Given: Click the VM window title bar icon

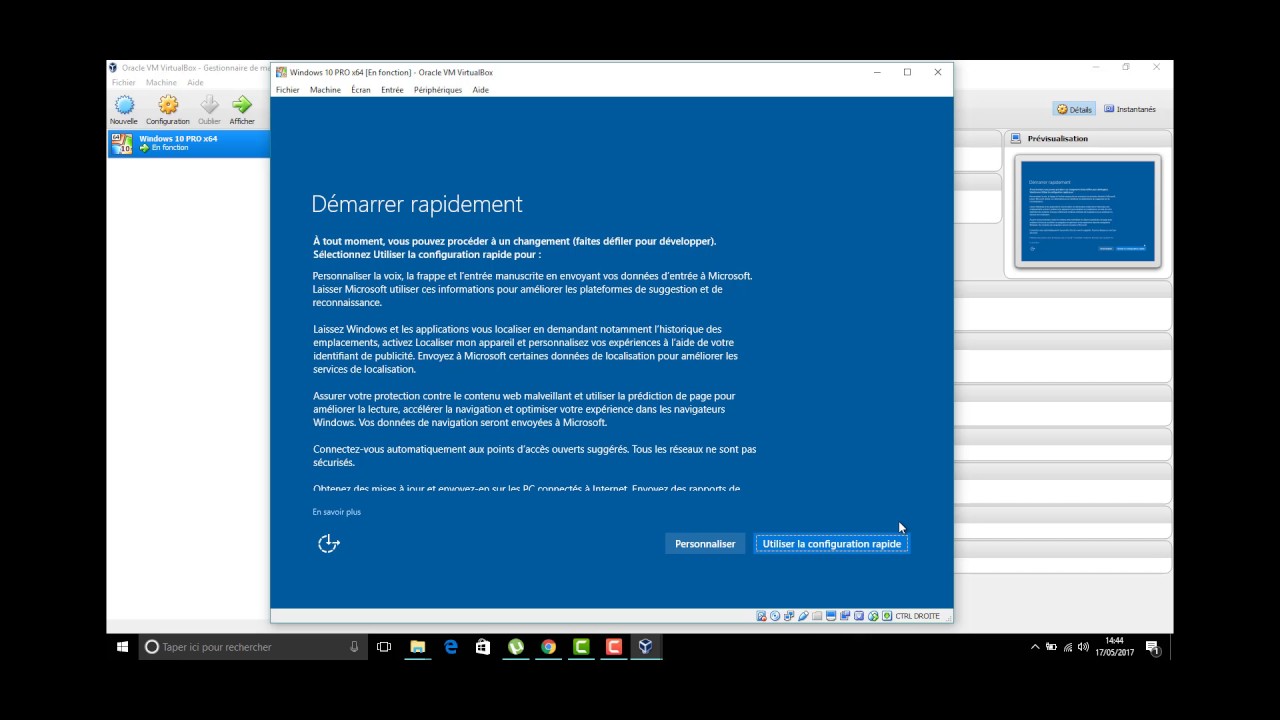Looking at the screenshot, I should click(282, 72).
